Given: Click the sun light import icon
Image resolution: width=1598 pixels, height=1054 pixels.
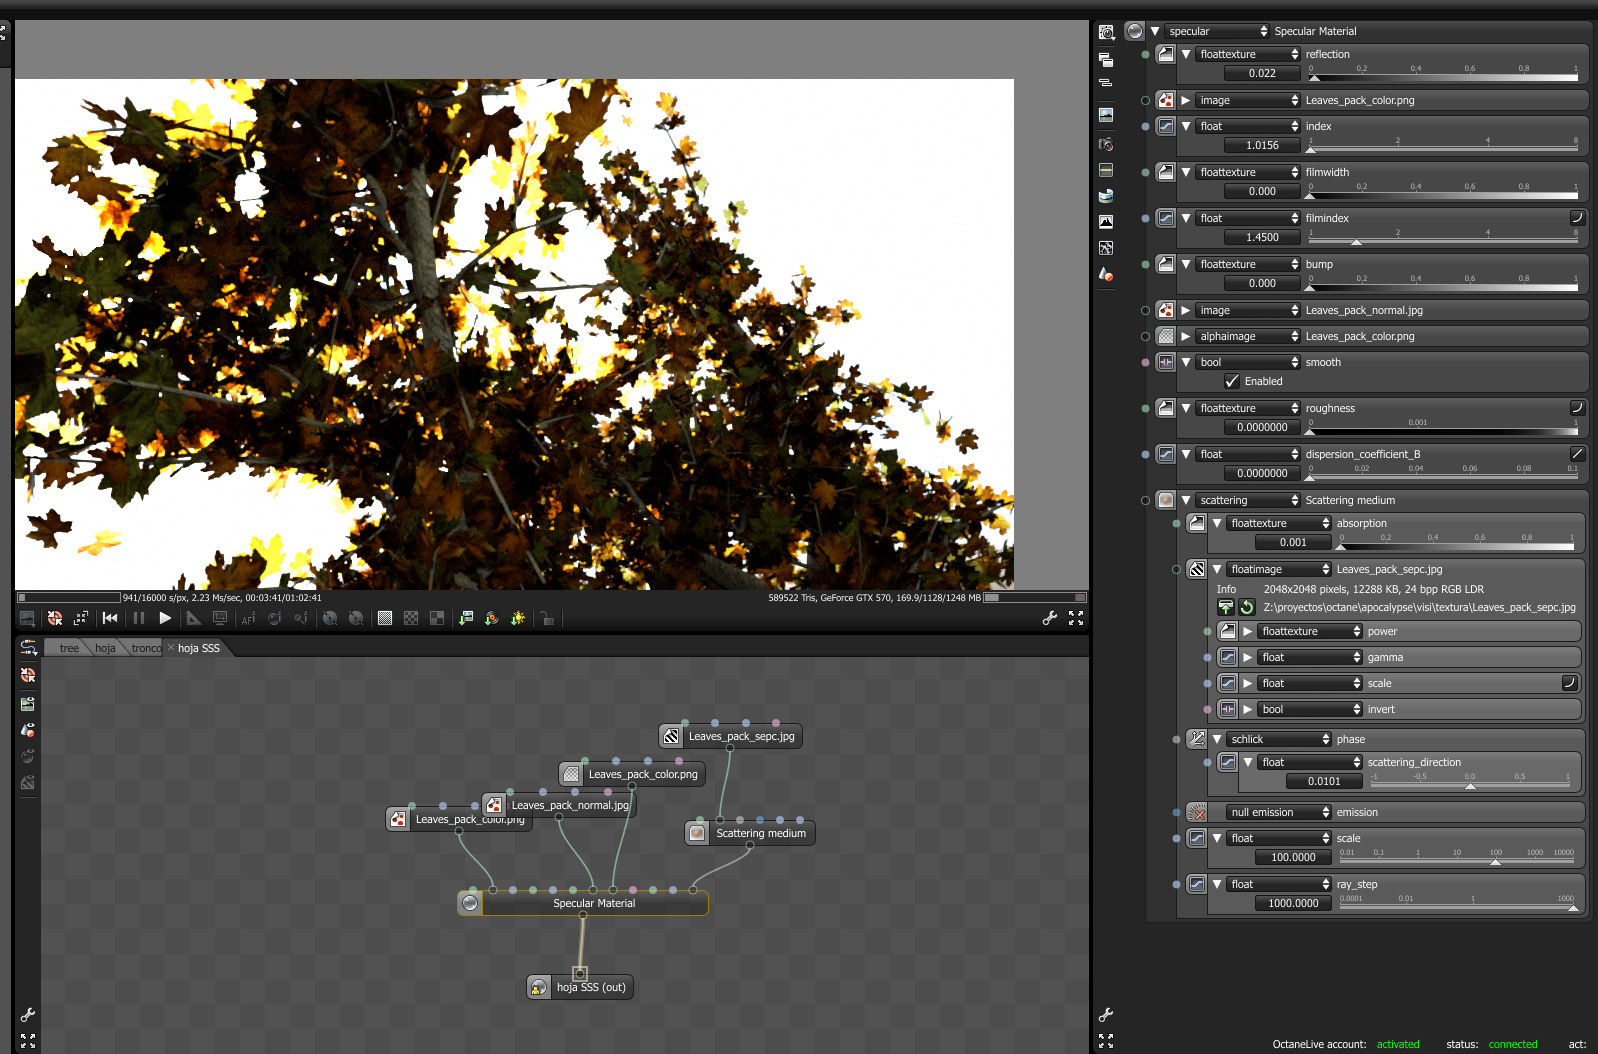Looking at the screenshot, I should tap(517, 618).
